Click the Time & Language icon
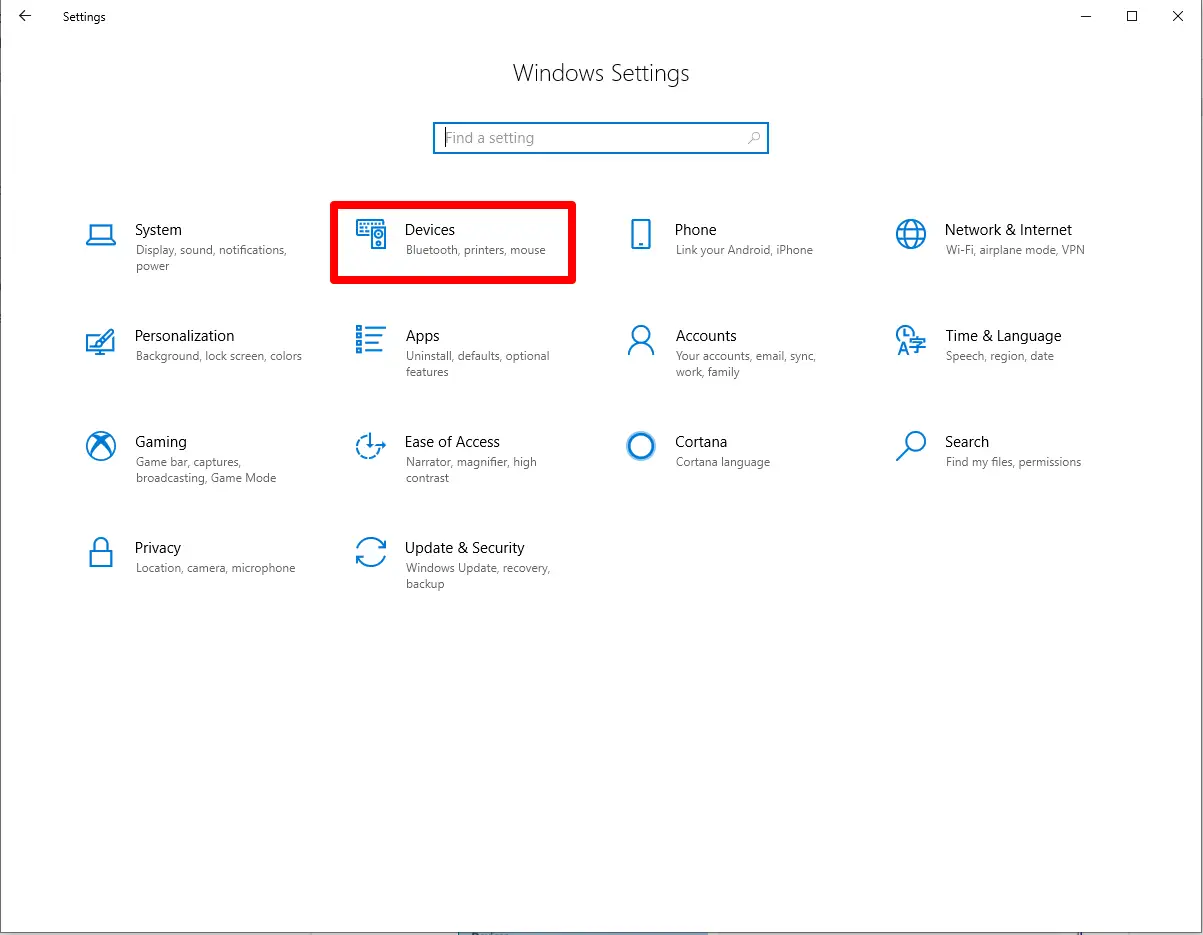The width and height of the screenshot is (1203, 935). point(911,340)
